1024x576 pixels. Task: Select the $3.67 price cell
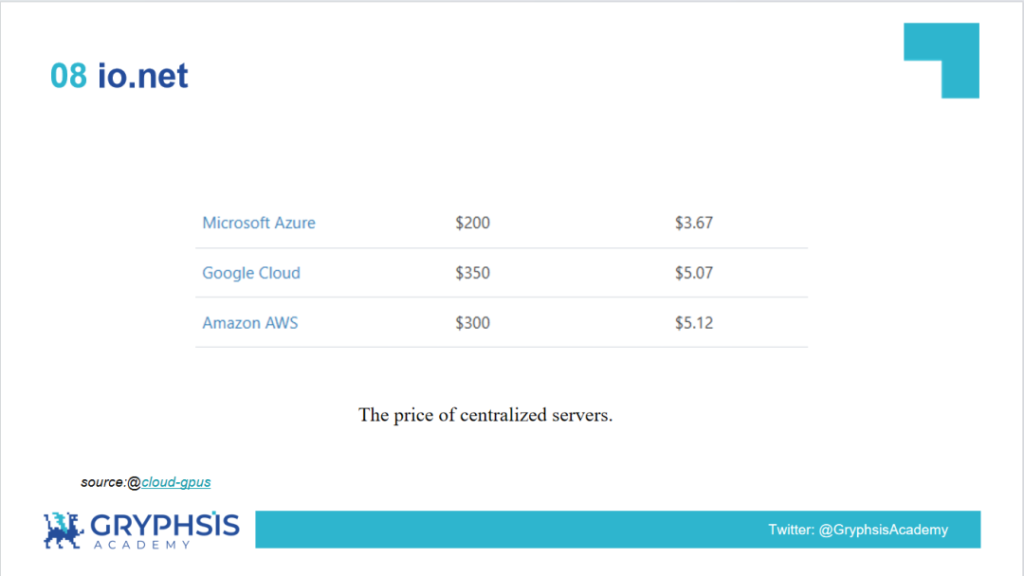693,223
